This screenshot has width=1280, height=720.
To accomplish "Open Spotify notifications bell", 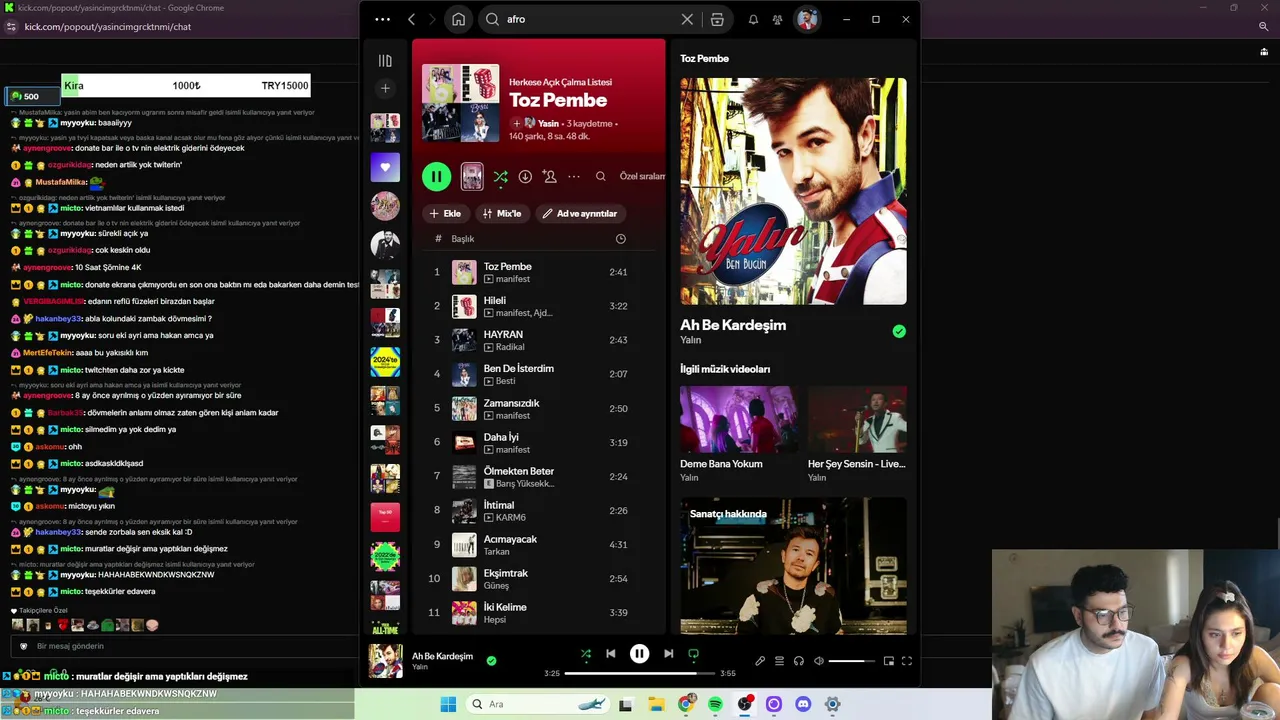I will [x=753, y=19].
